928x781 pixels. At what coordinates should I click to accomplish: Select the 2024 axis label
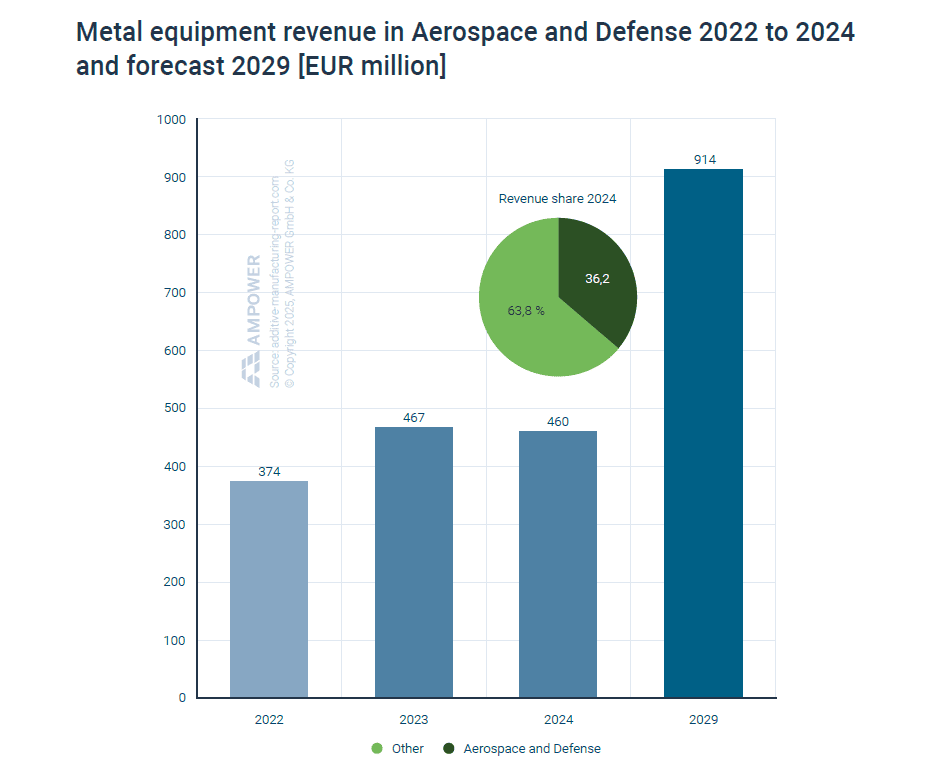point(558,718)
